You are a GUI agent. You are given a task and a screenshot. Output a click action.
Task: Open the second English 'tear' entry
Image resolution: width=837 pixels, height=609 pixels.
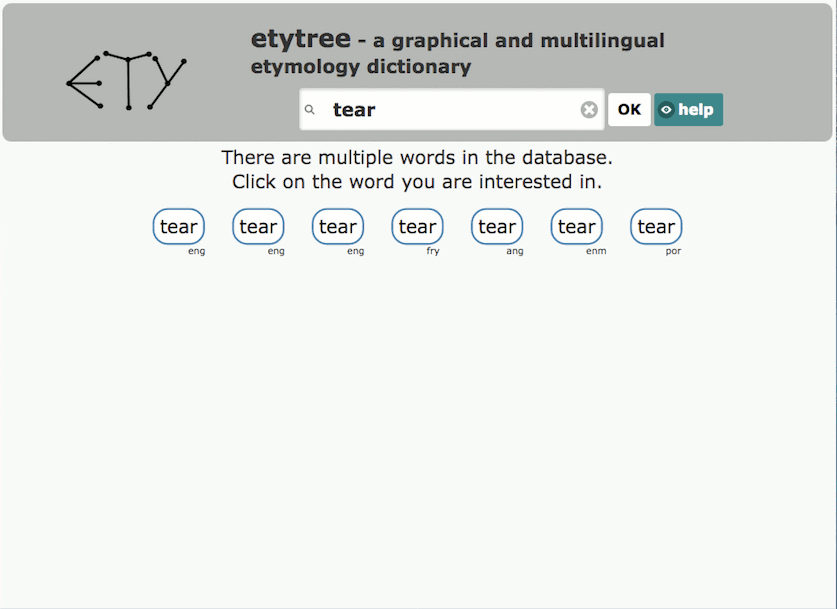coord(258,227)
